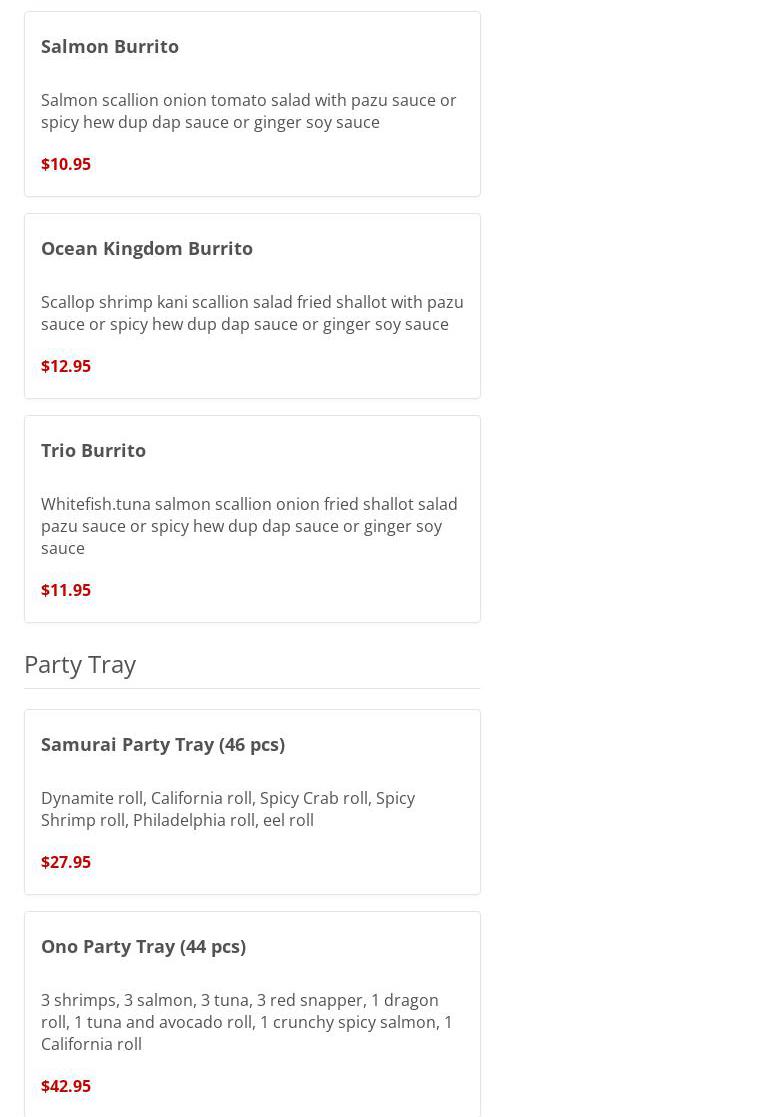The height and width of the screenshot is (1117, 770).
Task: Click the 3 shrimps, 3 salmon description
Action: (x=246, y=1022)
